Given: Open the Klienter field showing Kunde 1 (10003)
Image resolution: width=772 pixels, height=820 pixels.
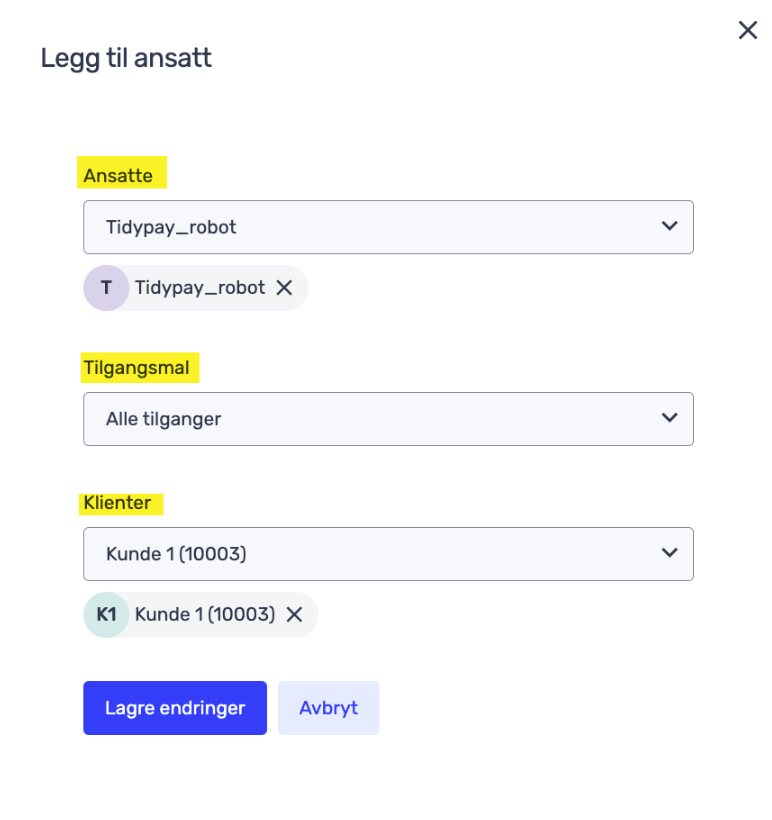Looking at the screenshot, I should pyautogui.click(x=388, y=554).
